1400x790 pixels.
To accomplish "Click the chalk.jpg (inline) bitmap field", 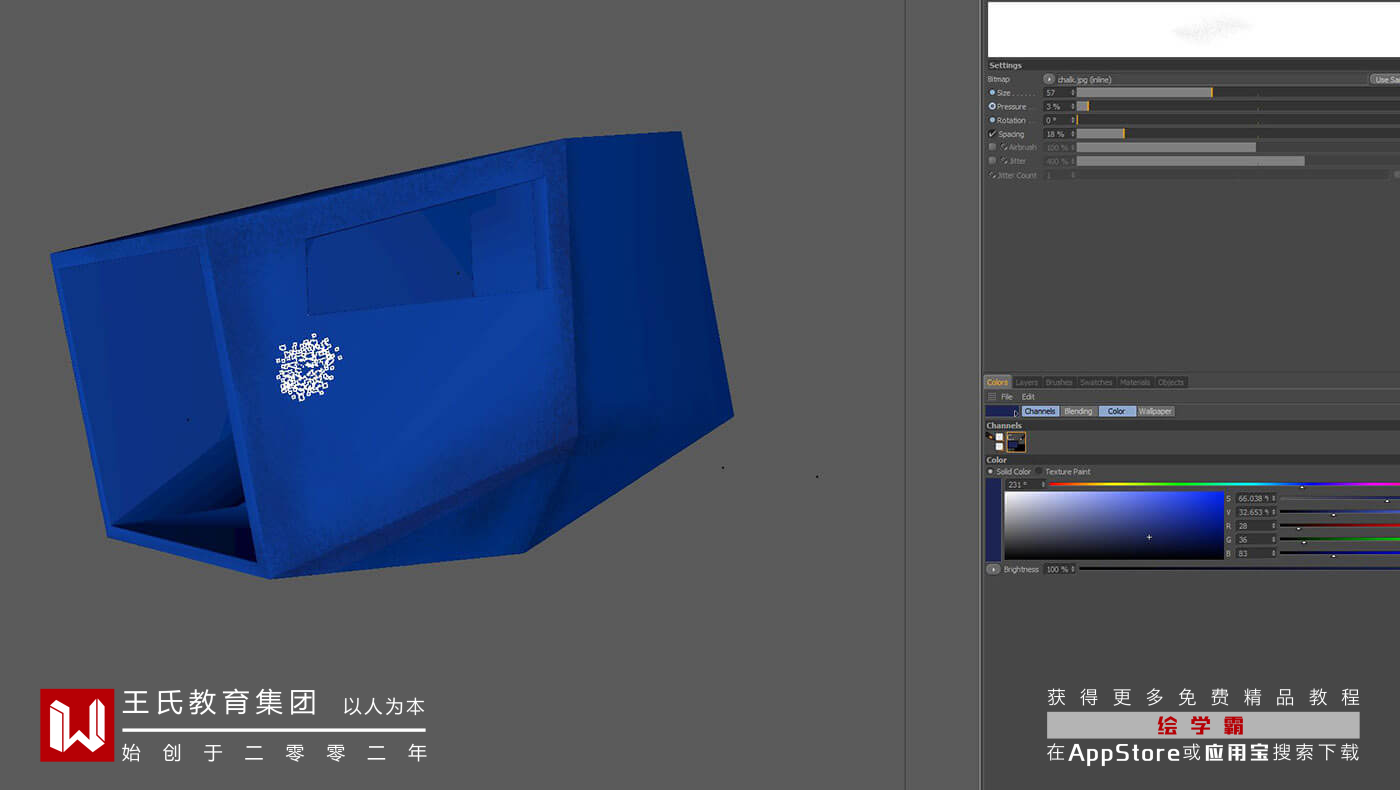I will click(1212, 79).
